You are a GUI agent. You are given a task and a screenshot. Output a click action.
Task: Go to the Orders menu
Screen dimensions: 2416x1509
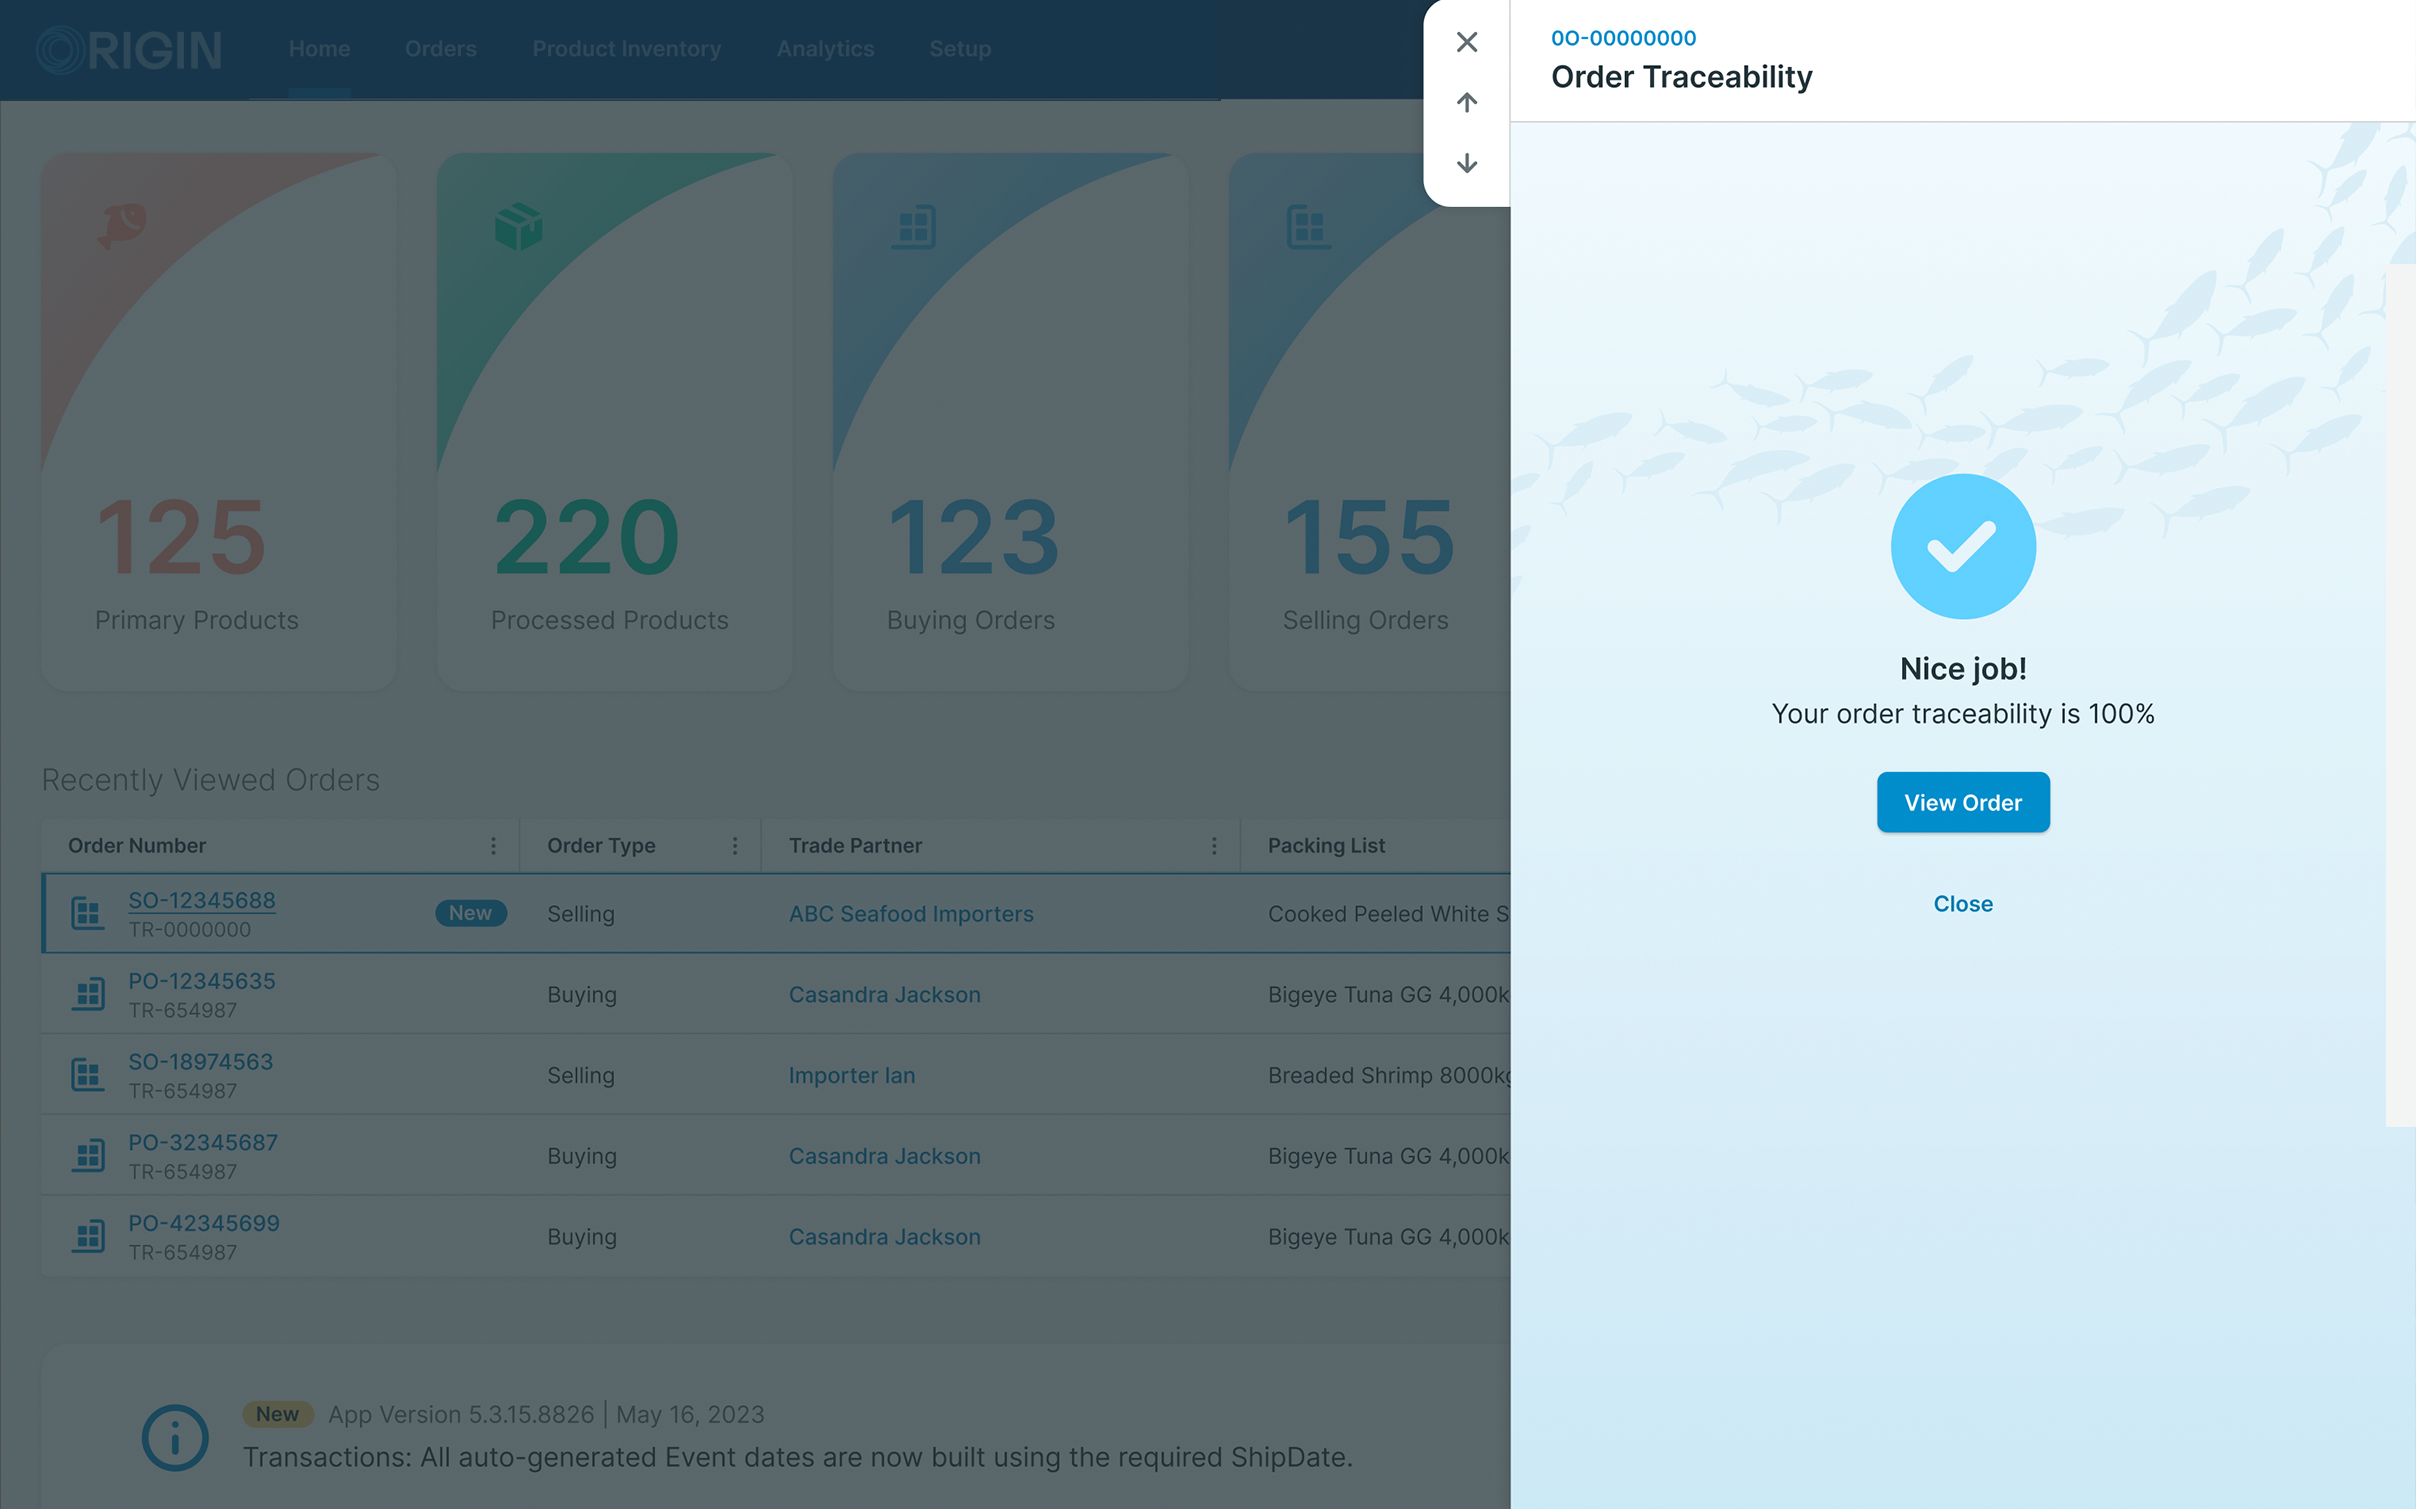(x=440, y=48)
